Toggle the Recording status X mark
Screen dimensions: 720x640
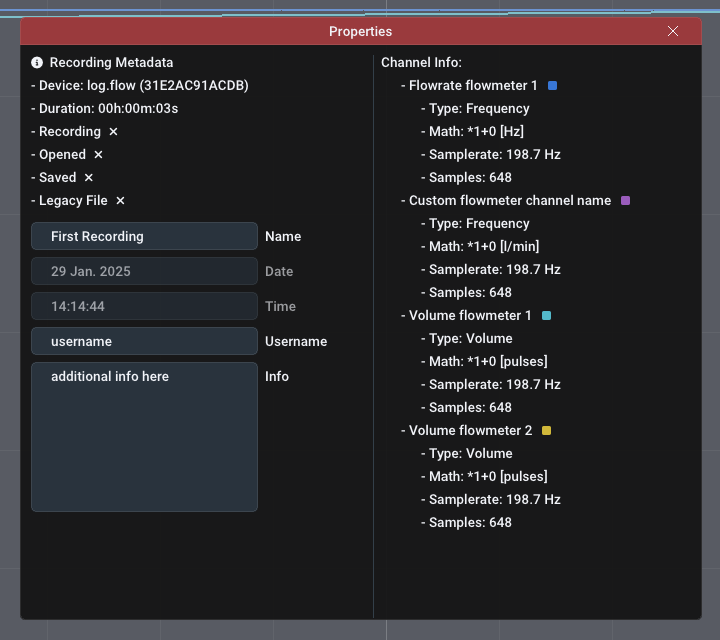point(113,132)
